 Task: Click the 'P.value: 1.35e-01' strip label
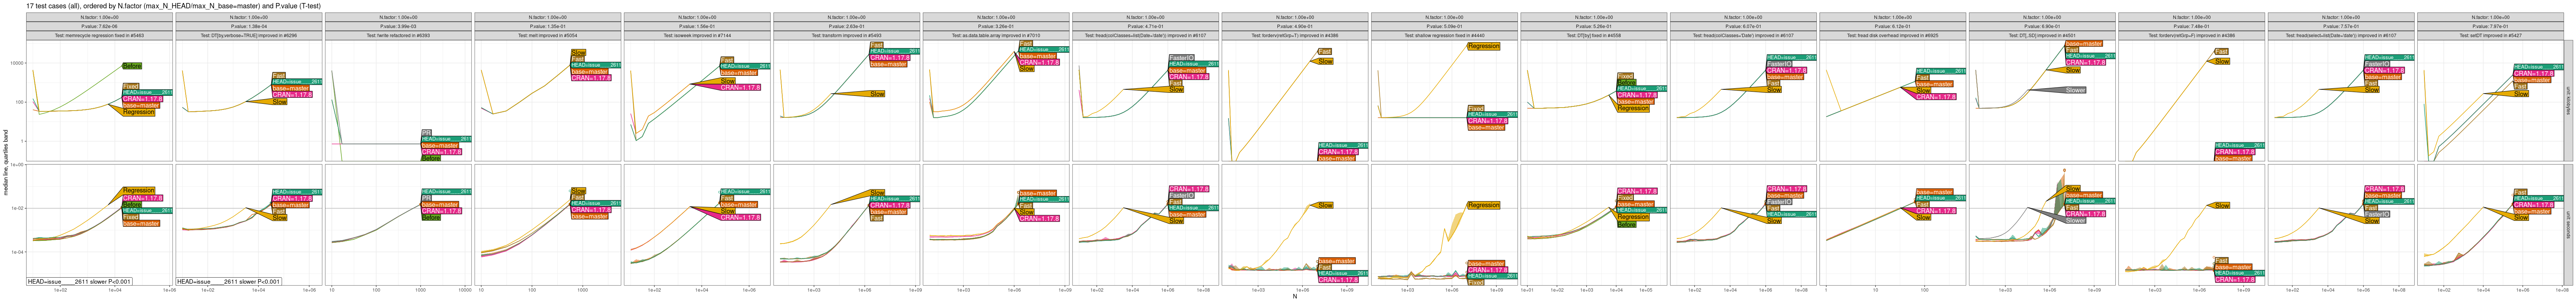pos(547,27)
